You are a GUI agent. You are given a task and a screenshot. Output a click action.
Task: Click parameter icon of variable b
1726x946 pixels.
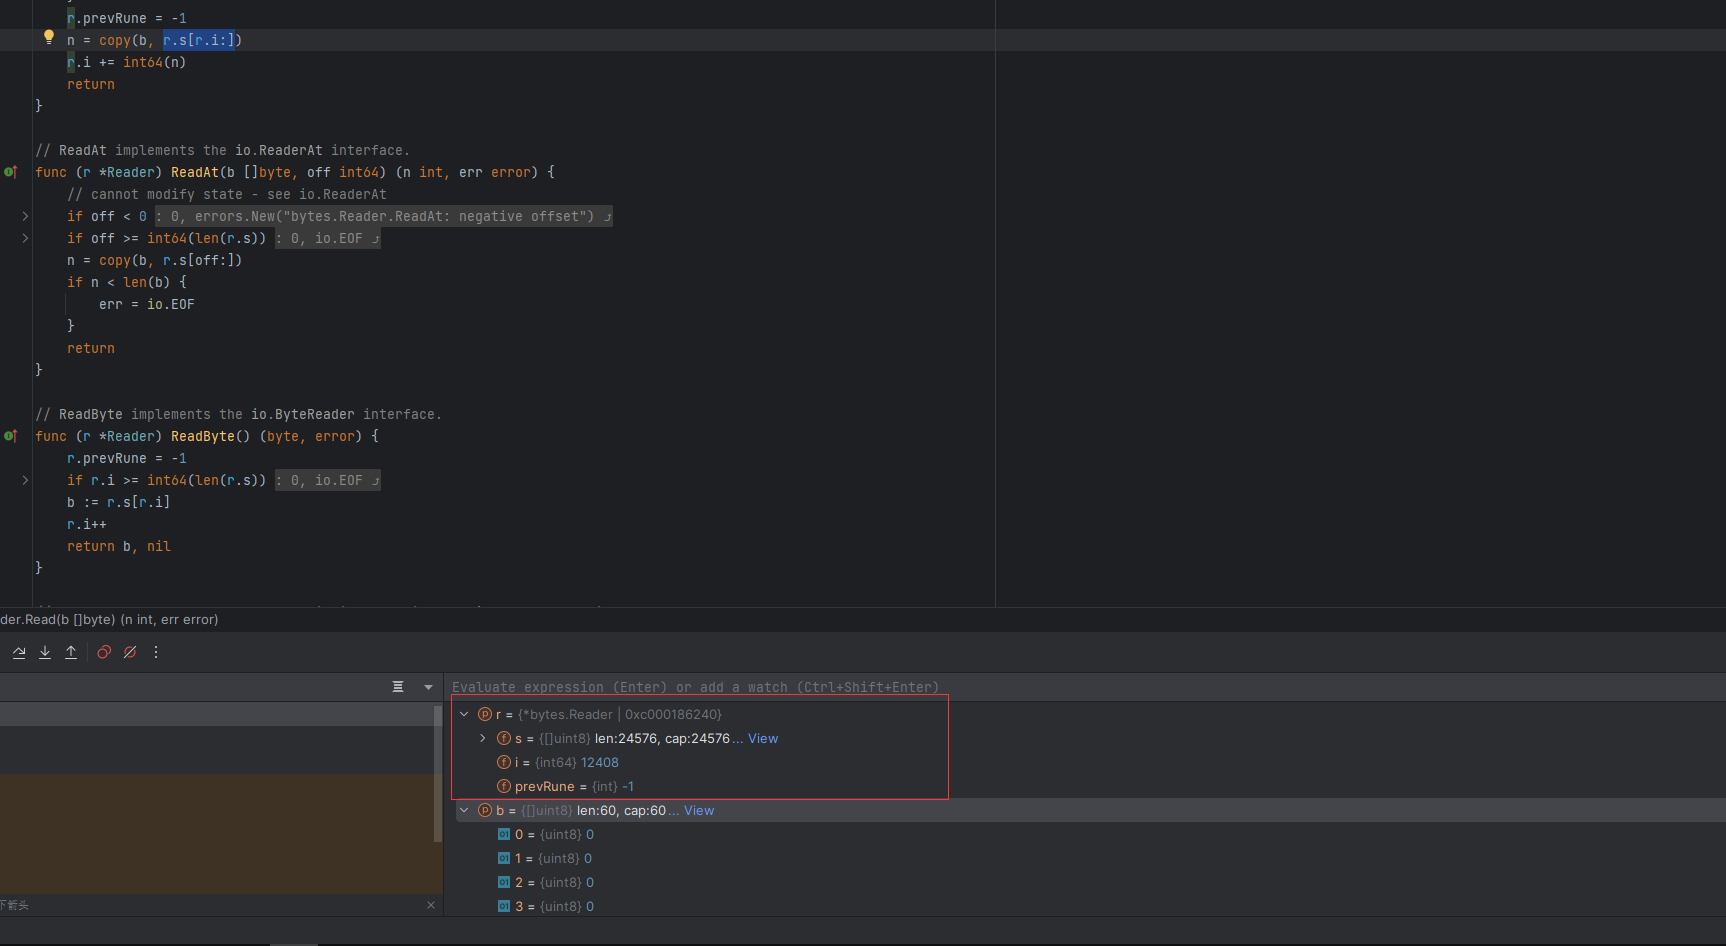tap(485, 810)
